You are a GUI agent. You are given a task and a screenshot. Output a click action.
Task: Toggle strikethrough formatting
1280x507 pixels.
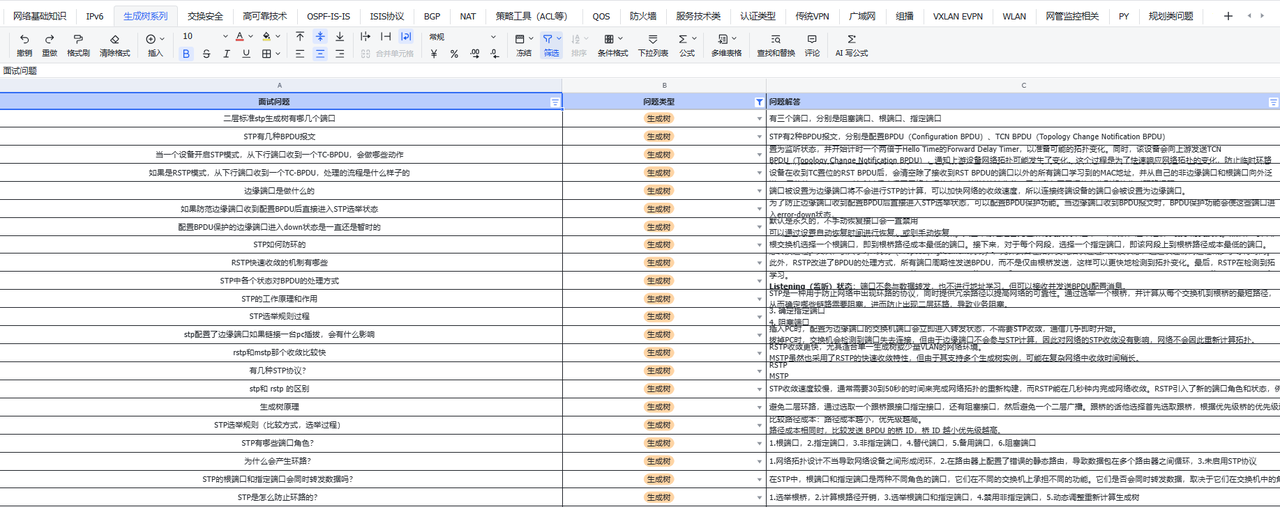click(x=207, y=54)
